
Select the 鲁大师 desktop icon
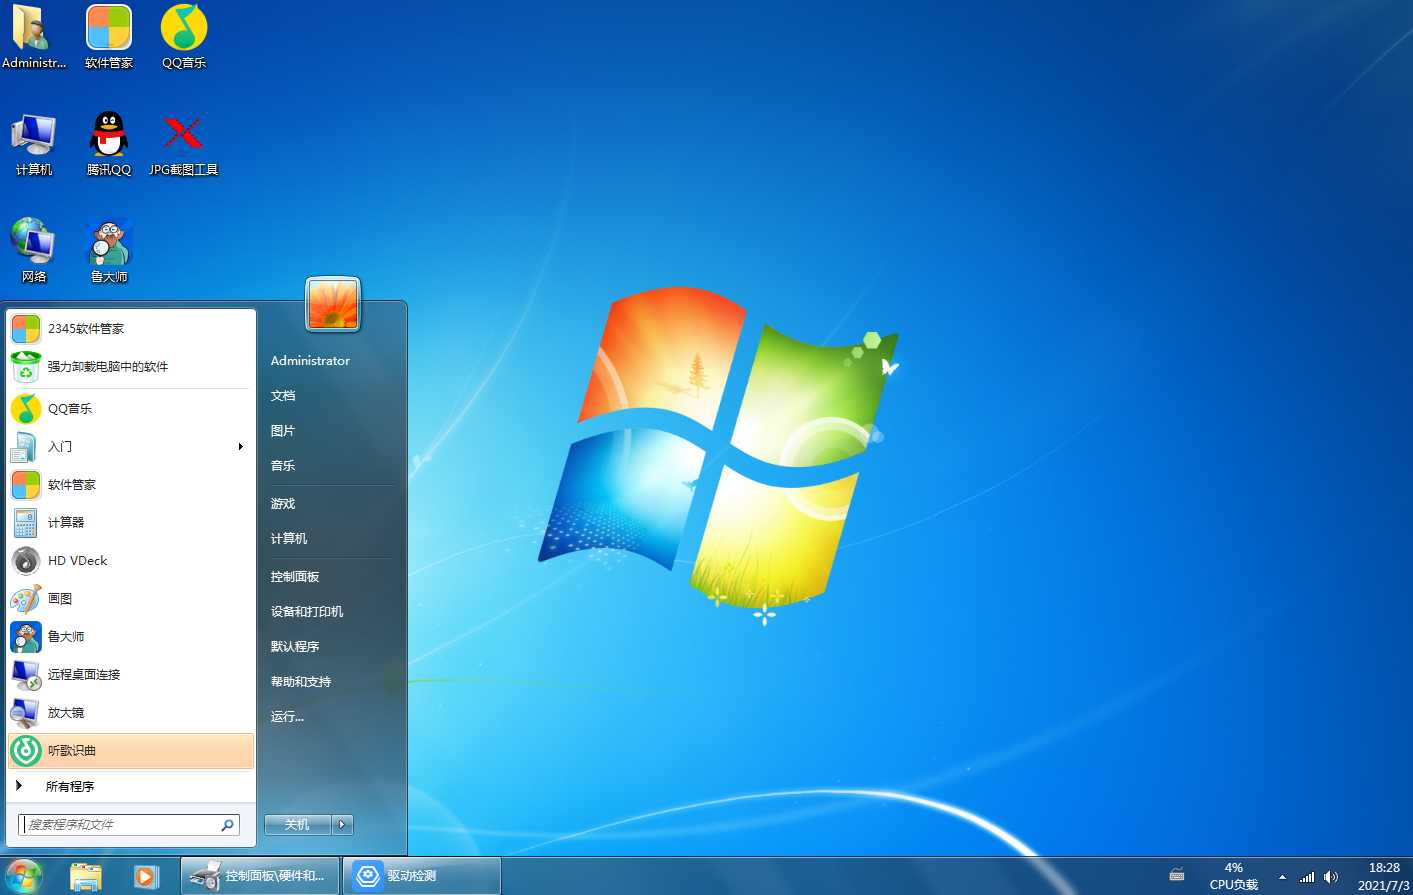pyautogui.click(x=109, y=251)
